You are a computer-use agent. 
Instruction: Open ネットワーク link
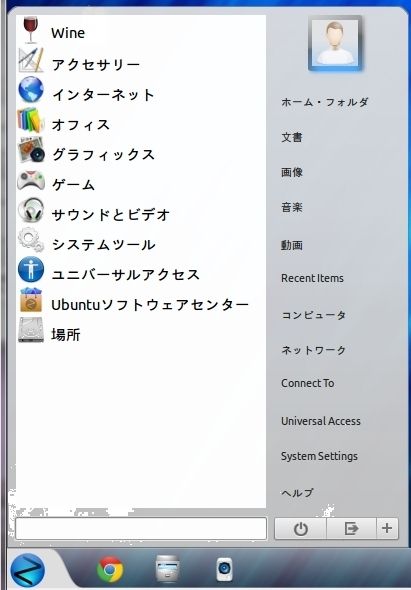(x=314, y=350)
